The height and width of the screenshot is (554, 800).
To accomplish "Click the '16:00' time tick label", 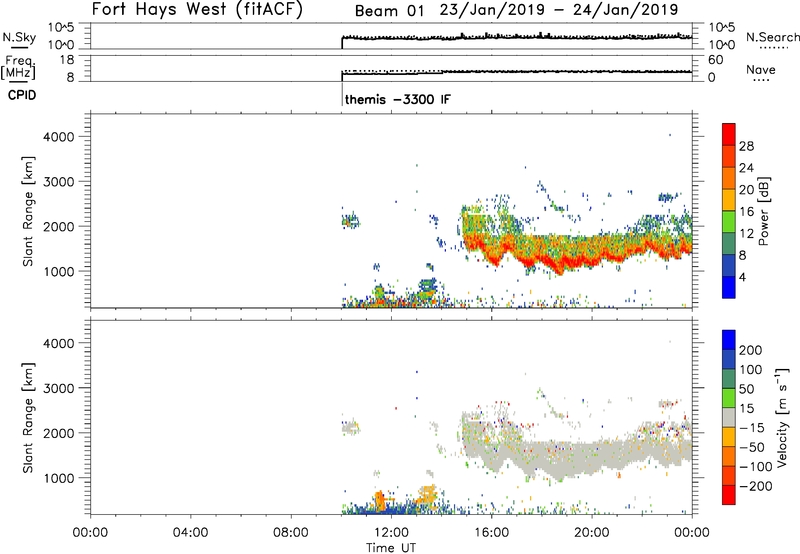I will coord(491,533).
